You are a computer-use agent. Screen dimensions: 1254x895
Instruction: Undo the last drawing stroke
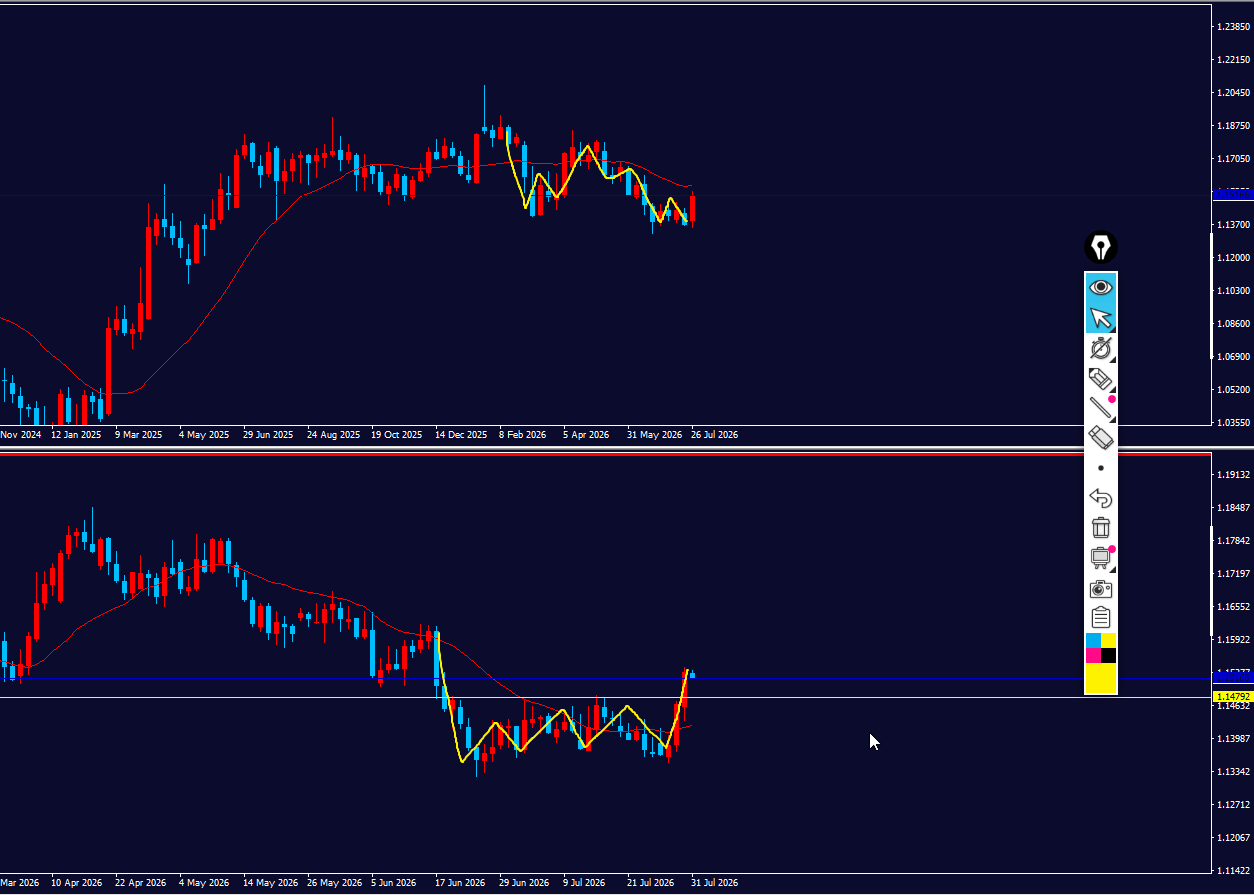tap(1101, 498)
